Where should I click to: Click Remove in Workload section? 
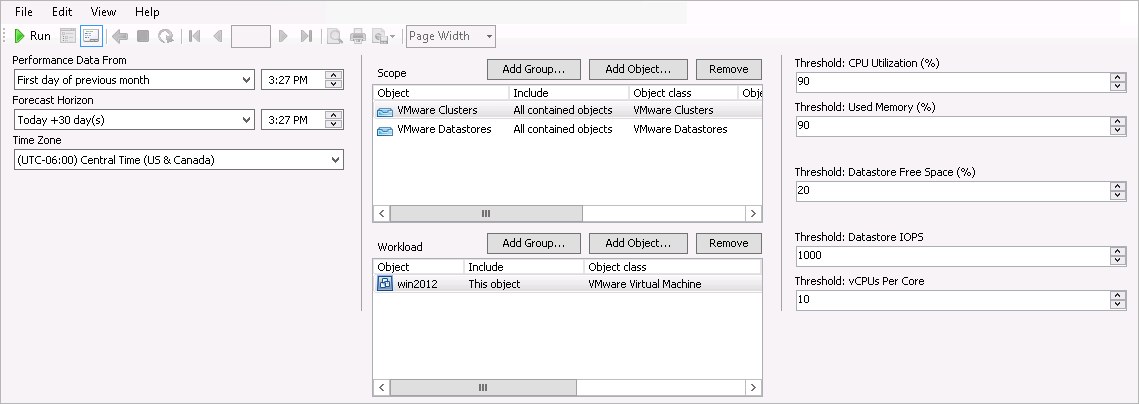coord(729,243)
